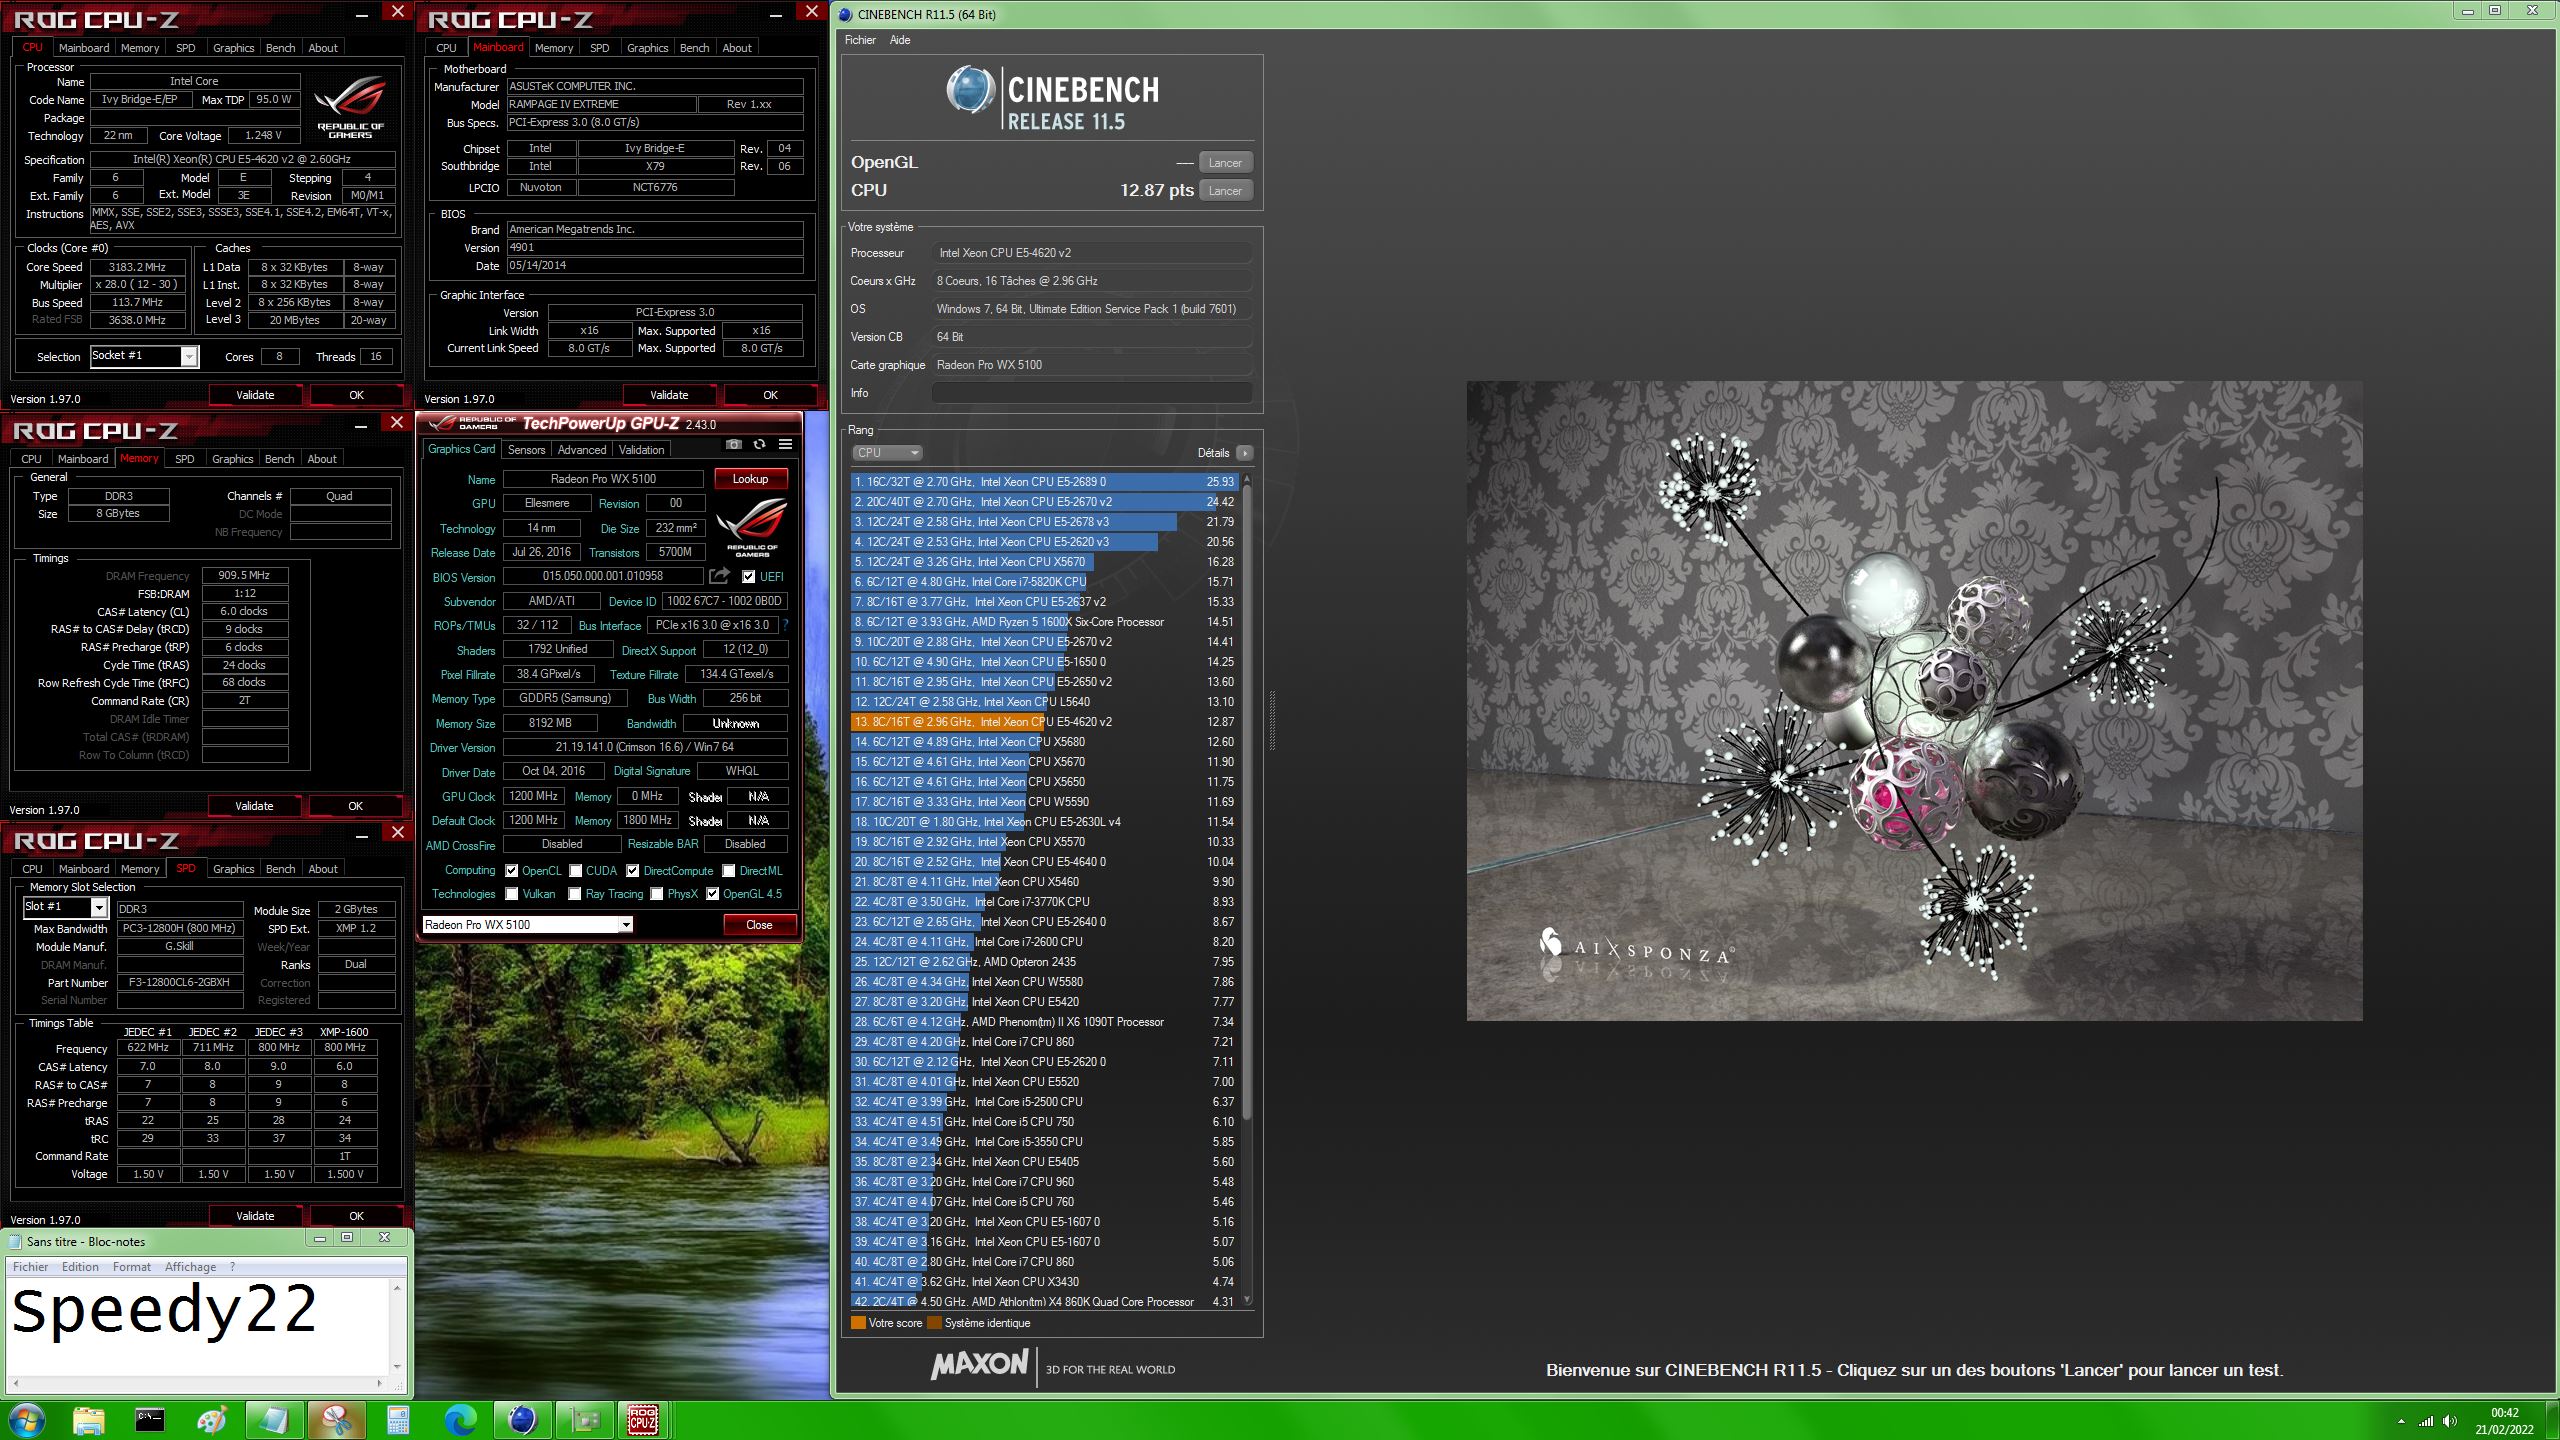Toggle the DirectCompute checkbox
Image resolution: width=2560 pixels, height=1440 pixels.
[x=632, y=871]
